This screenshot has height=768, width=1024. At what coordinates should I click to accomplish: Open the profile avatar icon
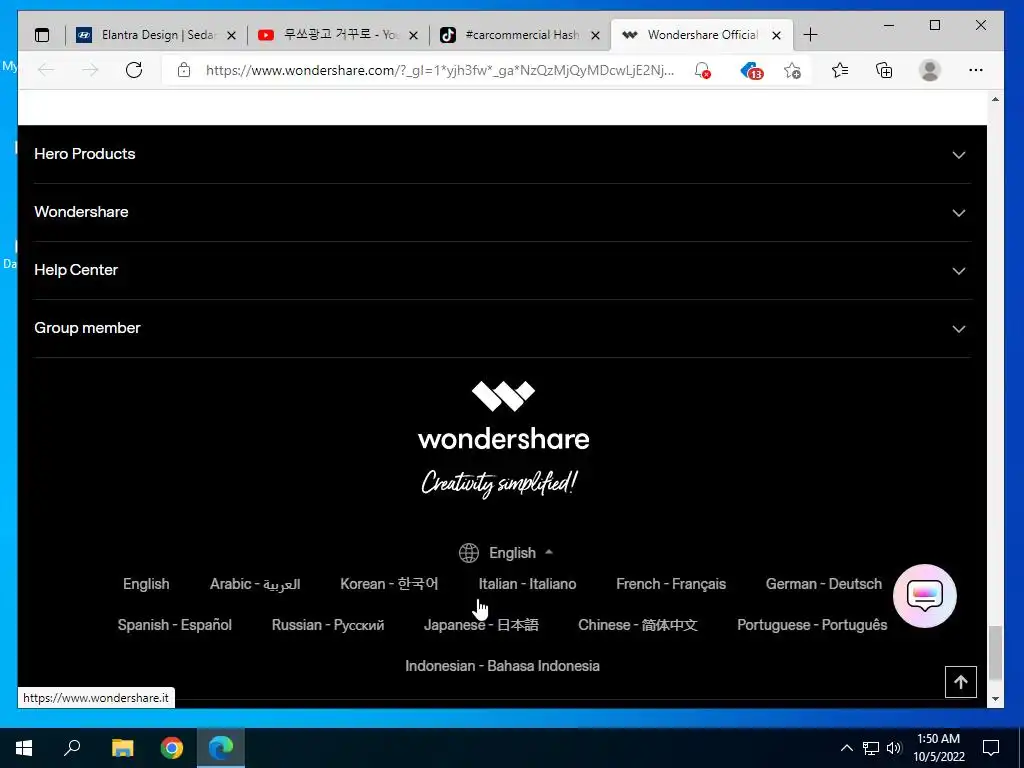coord(929,70)
